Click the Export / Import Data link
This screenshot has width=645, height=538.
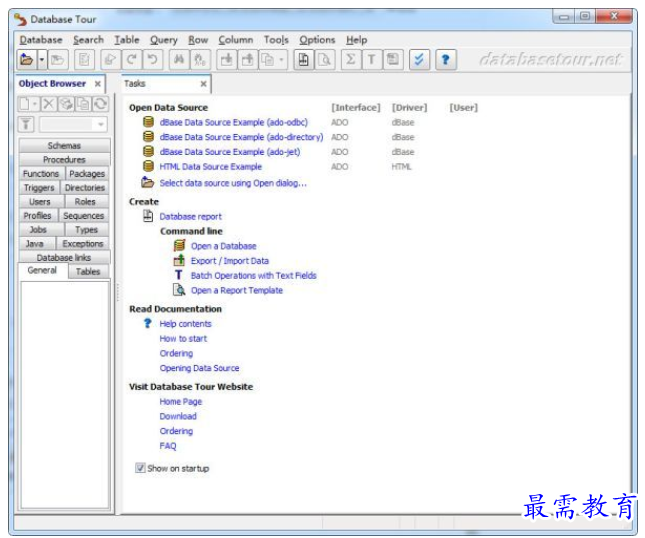(x=230, y=261)
